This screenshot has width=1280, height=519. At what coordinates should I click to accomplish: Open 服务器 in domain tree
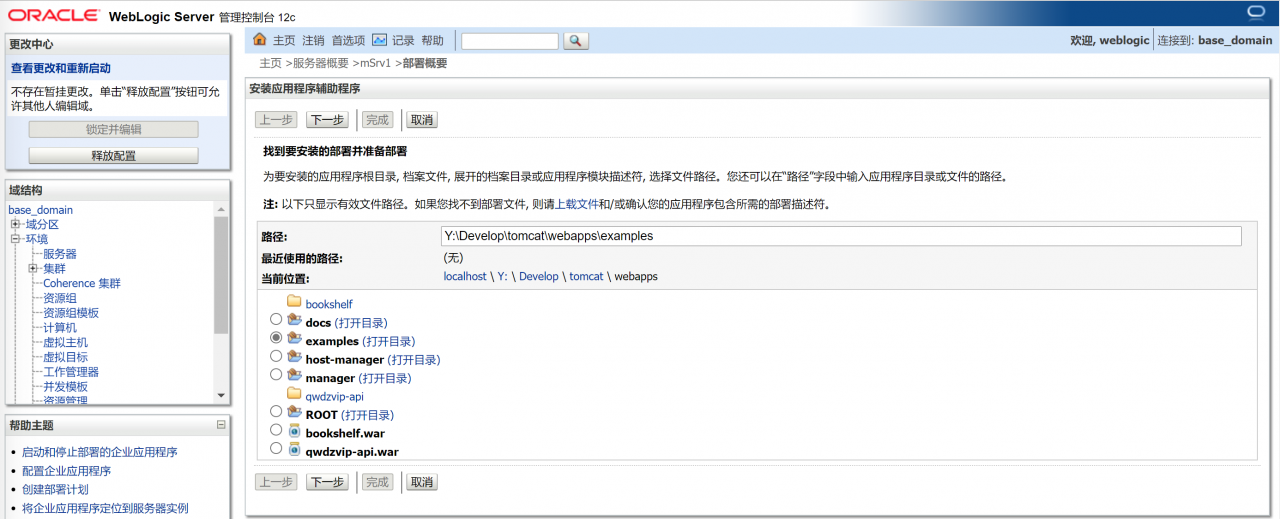click(x=60, y=254)
